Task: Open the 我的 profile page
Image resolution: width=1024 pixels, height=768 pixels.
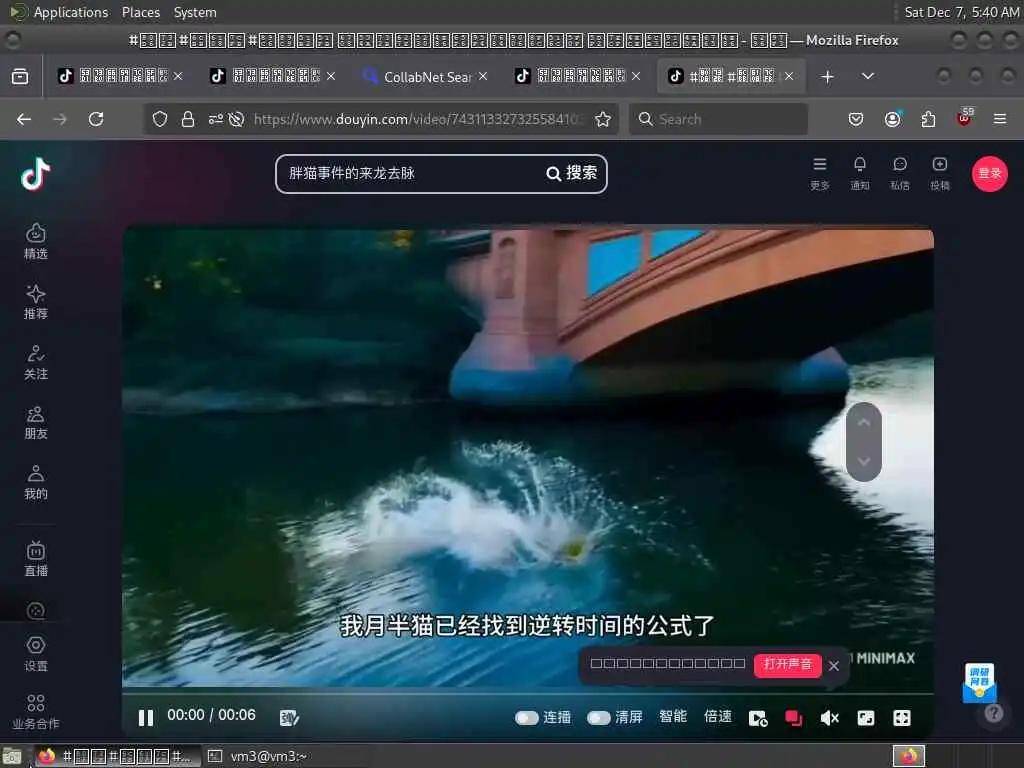Action: tap(36, 482)
